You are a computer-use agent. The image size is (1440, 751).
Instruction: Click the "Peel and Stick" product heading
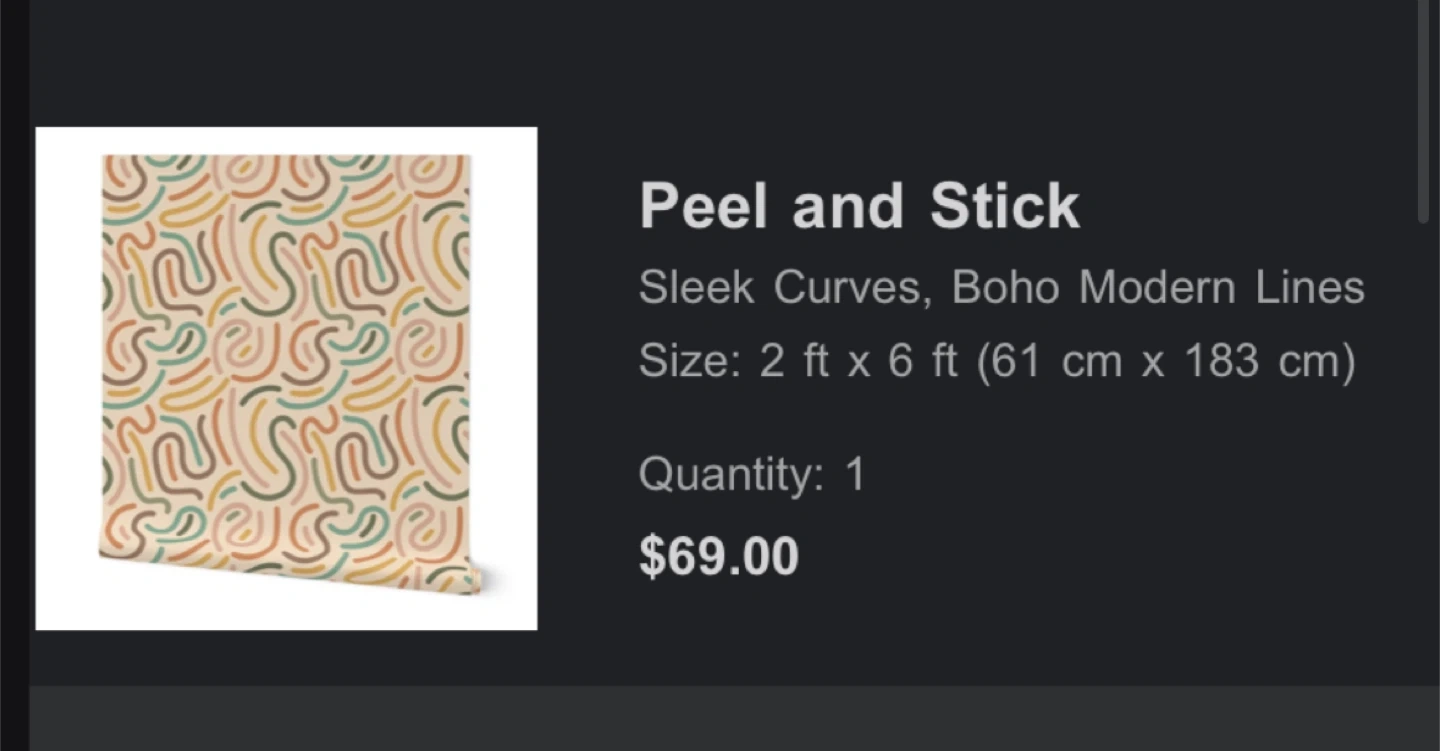coord(859,206)
